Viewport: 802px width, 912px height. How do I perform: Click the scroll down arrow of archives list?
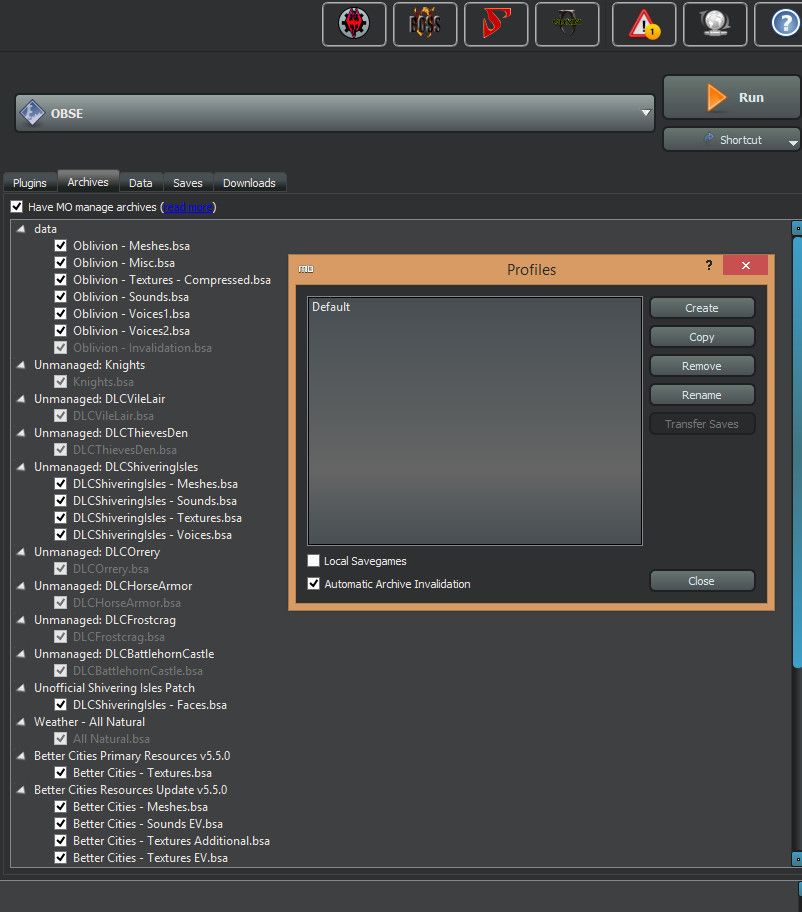797,858
